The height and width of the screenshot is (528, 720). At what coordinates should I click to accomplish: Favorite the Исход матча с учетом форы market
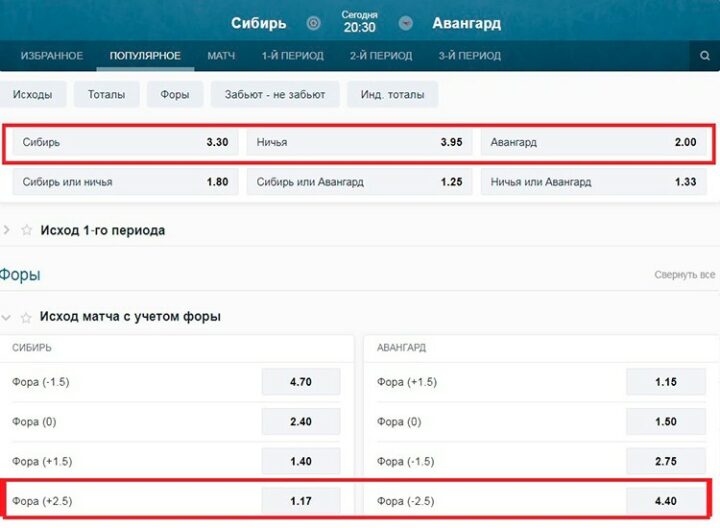coord(27,317)
